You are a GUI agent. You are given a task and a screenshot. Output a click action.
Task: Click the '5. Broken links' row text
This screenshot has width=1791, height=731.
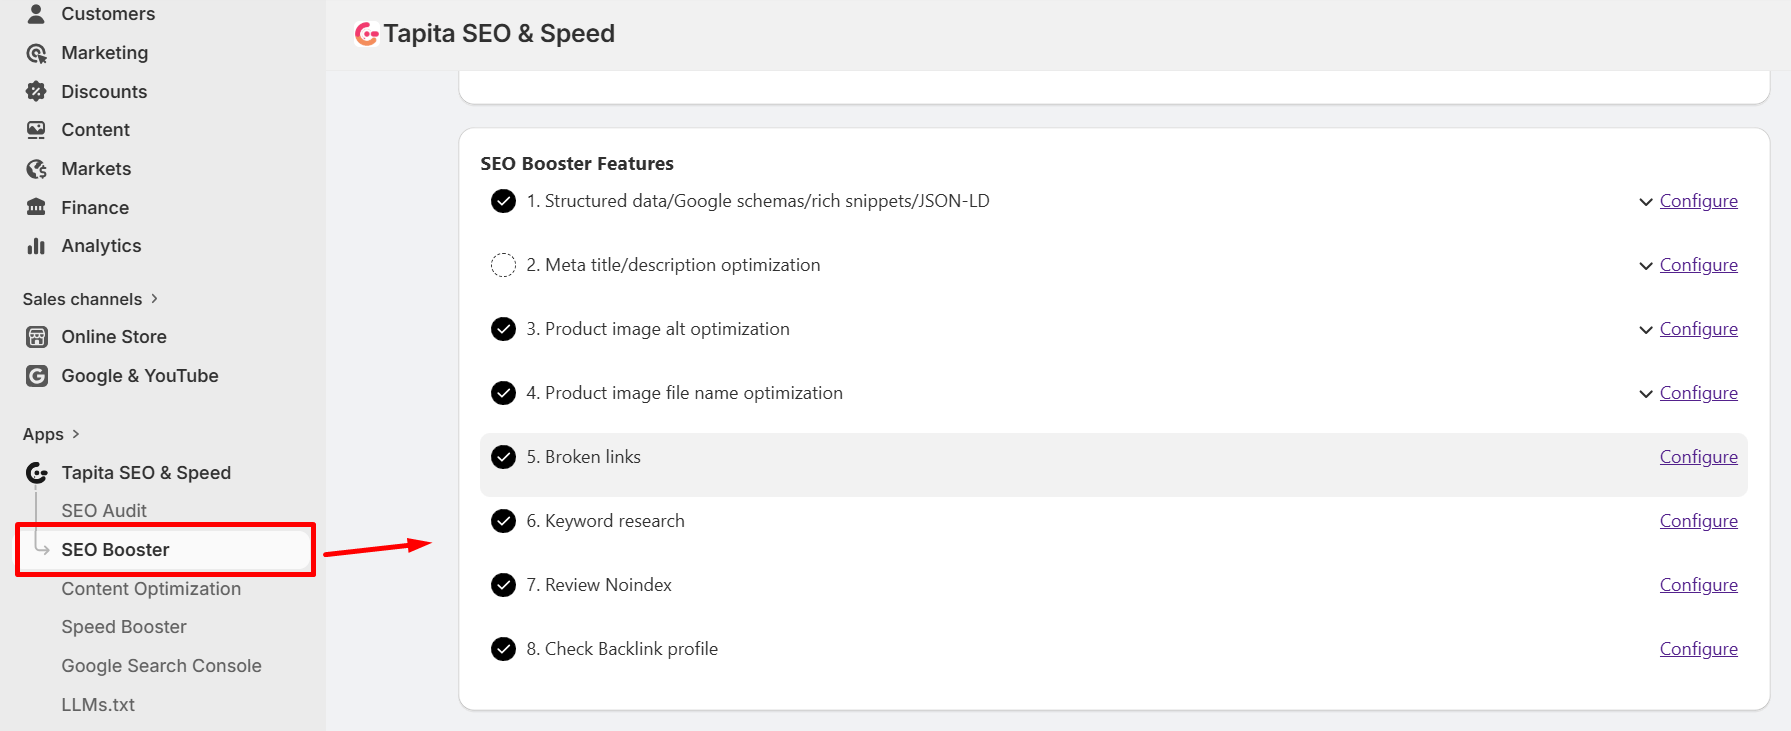pos(584,457)
